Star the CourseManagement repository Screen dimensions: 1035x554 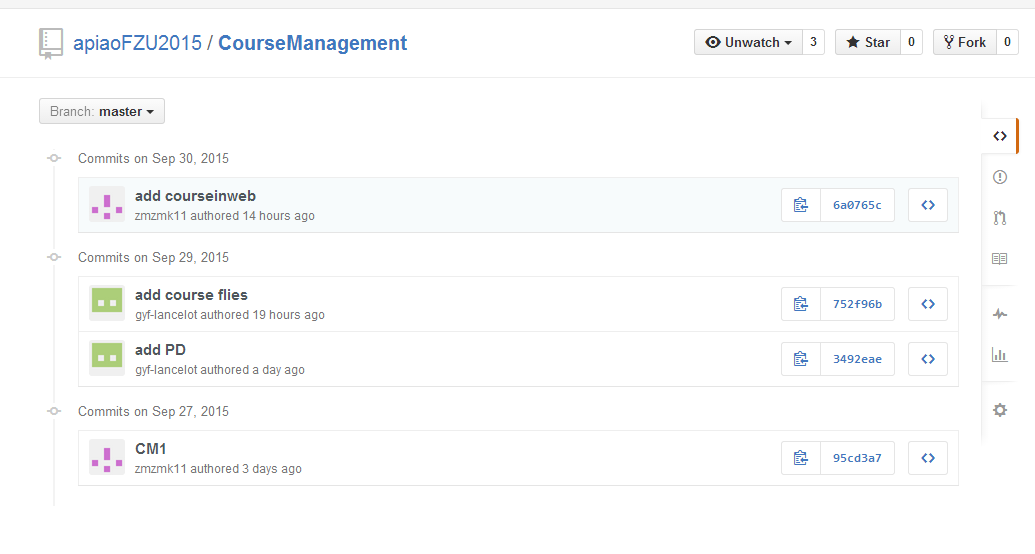click(868, 42)
